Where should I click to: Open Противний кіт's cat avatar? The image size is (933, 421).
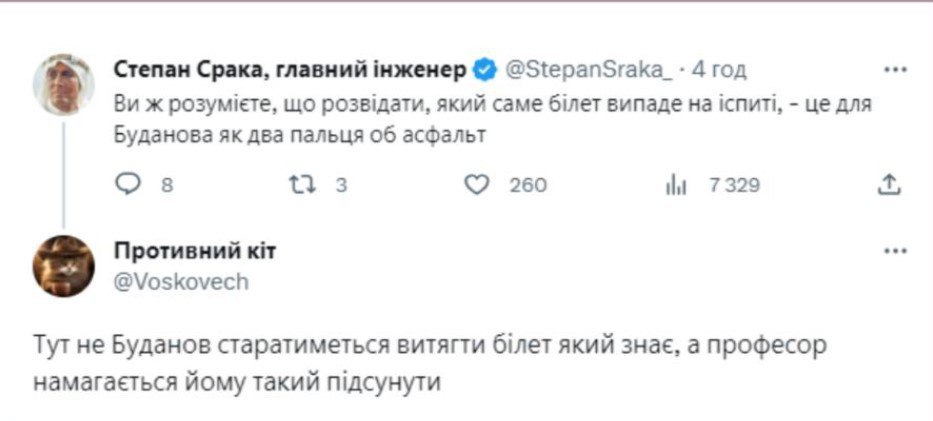point(65,266)
